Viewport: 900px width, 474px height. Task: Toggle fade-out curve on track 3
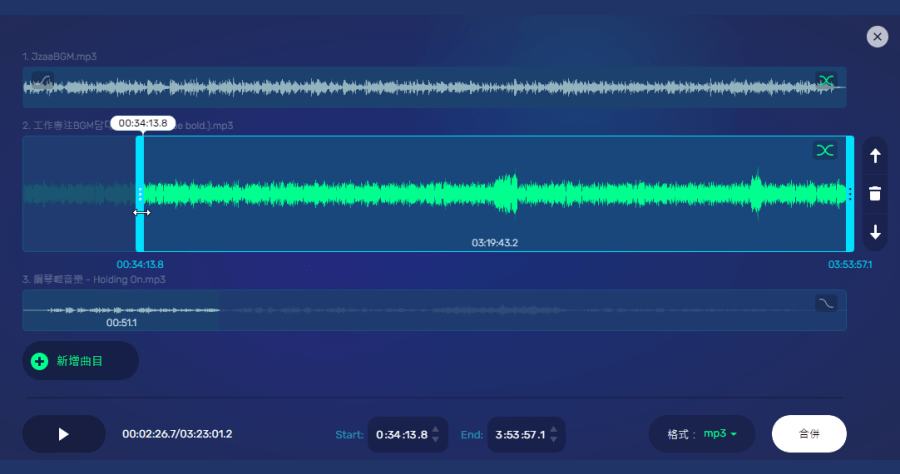pos(826,303)
